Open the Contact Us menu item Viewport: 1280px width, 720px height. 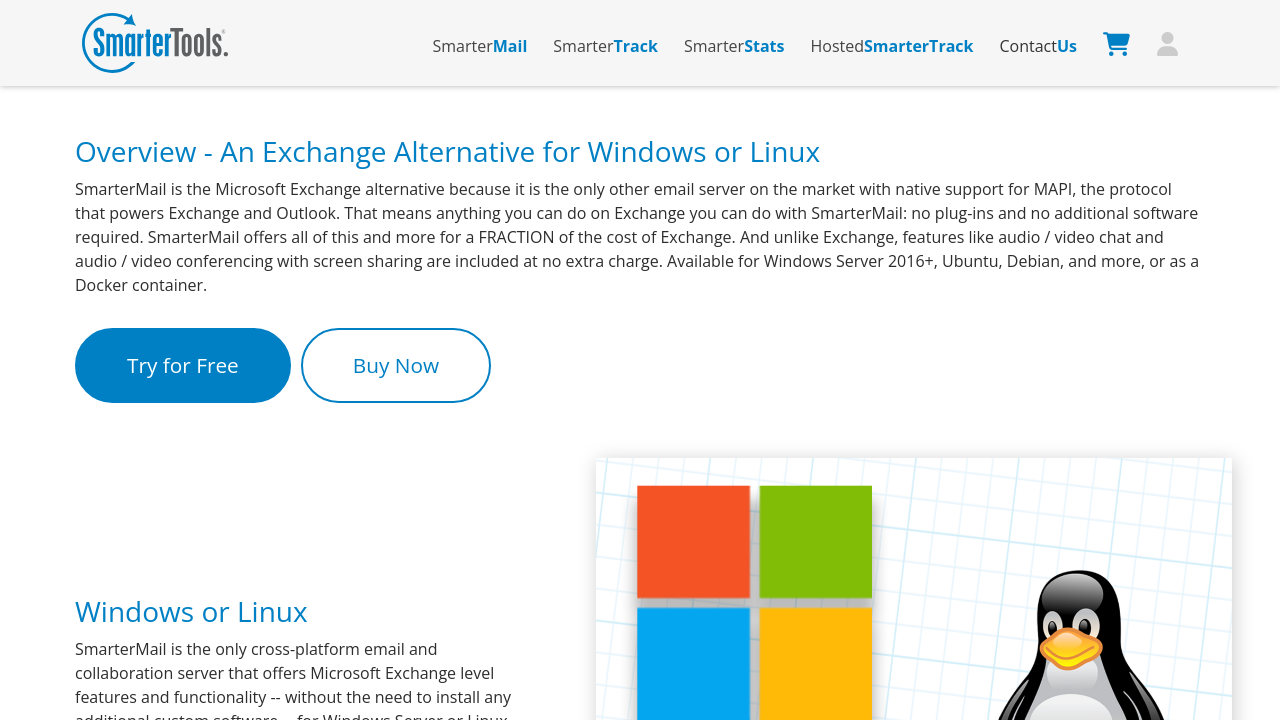[1038, 46]
